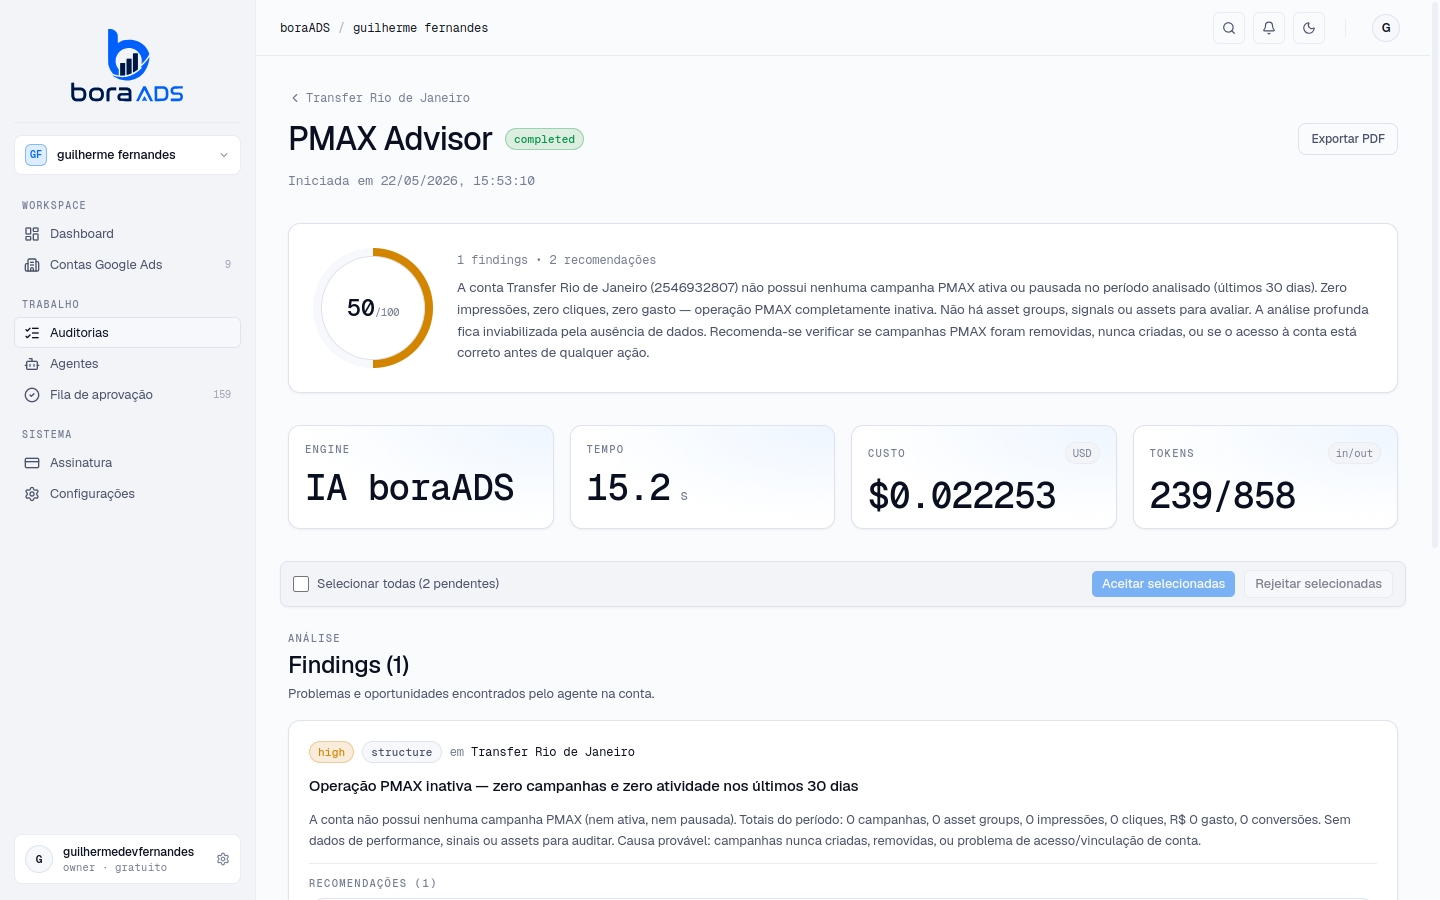
Task: Click the GF workspace badge
Action: click(x=36, y=155)
